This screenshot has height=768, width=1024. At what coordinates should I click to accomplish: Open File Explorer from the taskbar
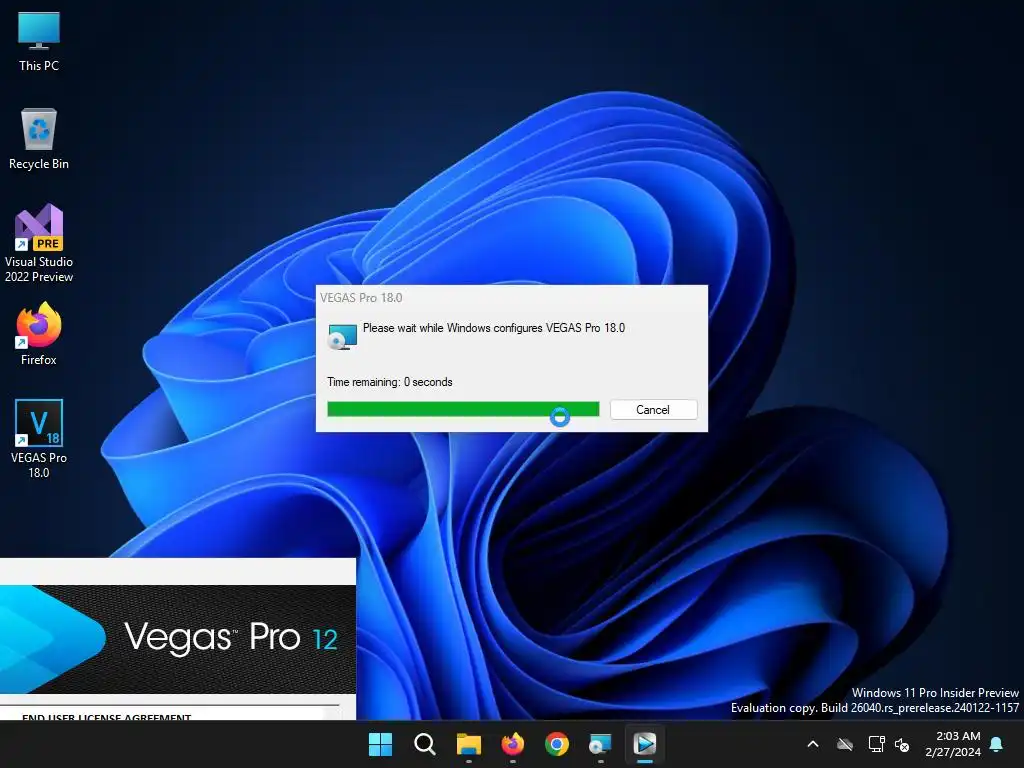tap(469, 744)
